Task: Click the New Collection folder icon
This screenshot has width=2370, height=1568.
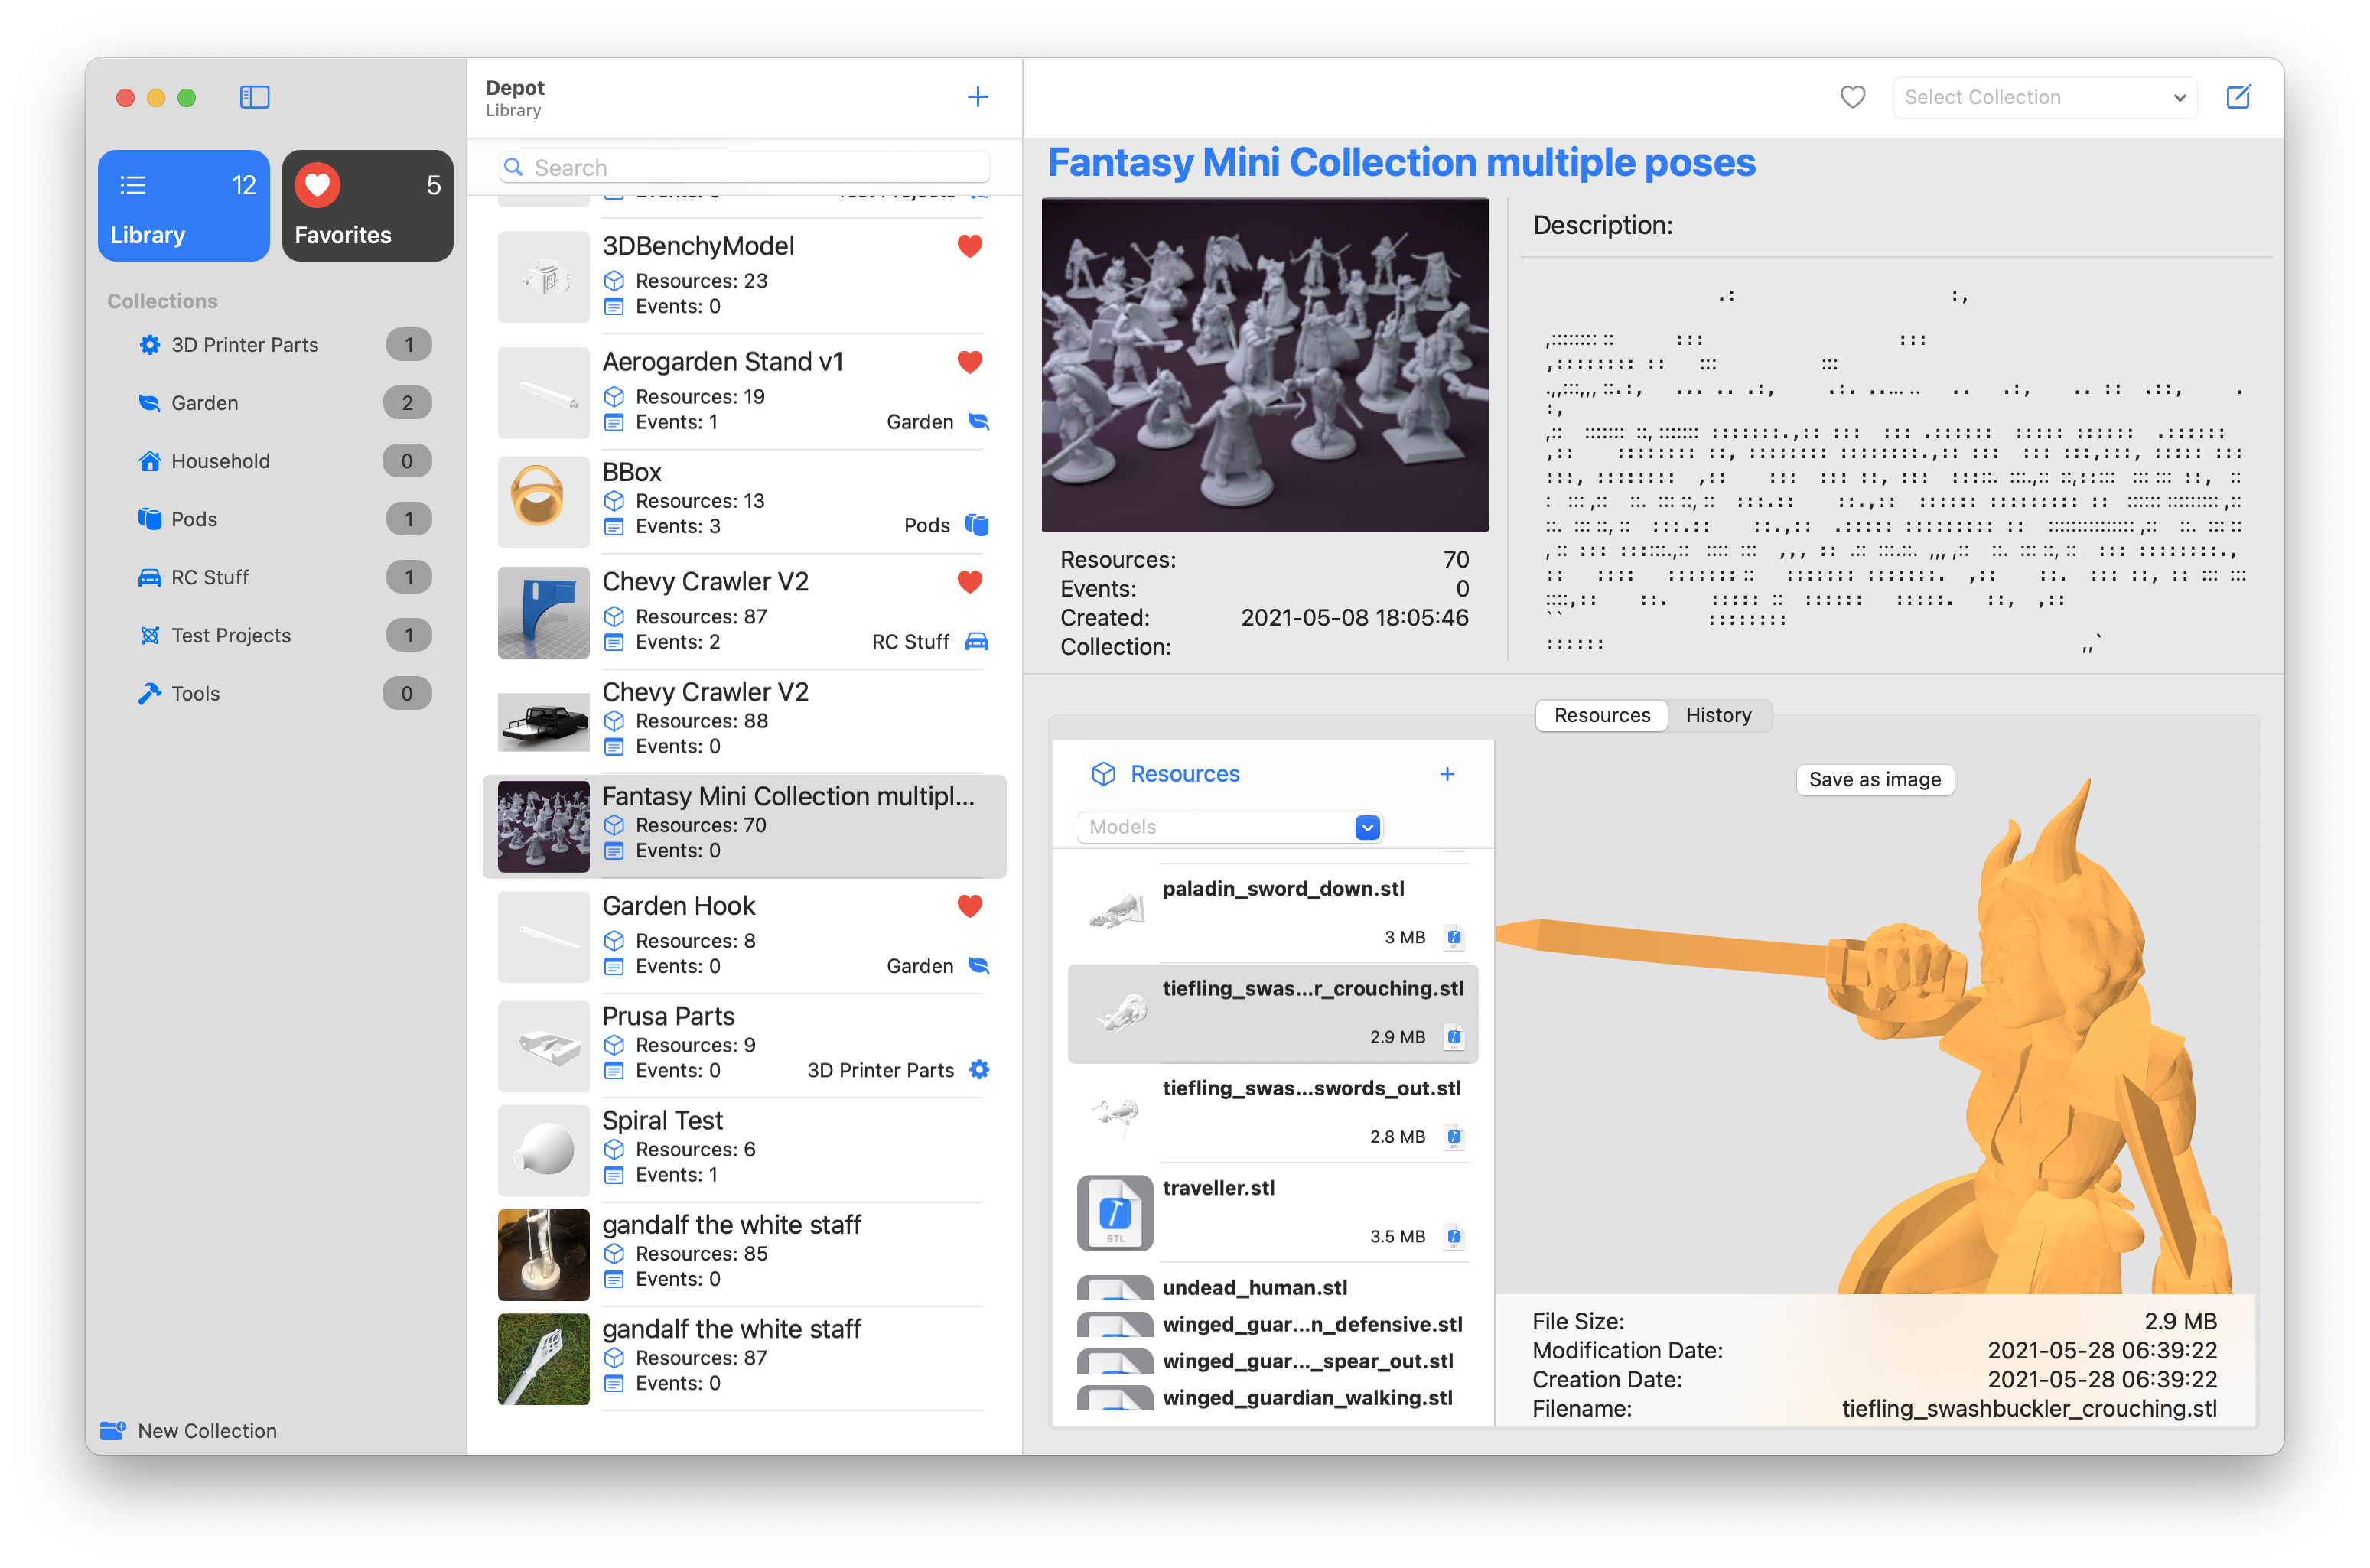Action: 113,1430
